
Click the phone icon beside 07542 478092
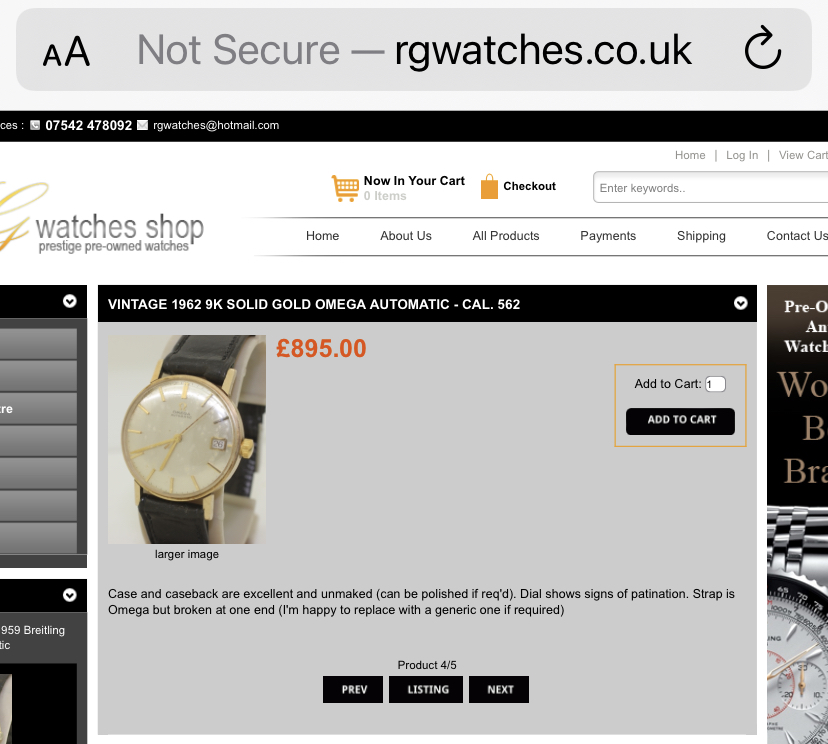[x=35, y=125]
